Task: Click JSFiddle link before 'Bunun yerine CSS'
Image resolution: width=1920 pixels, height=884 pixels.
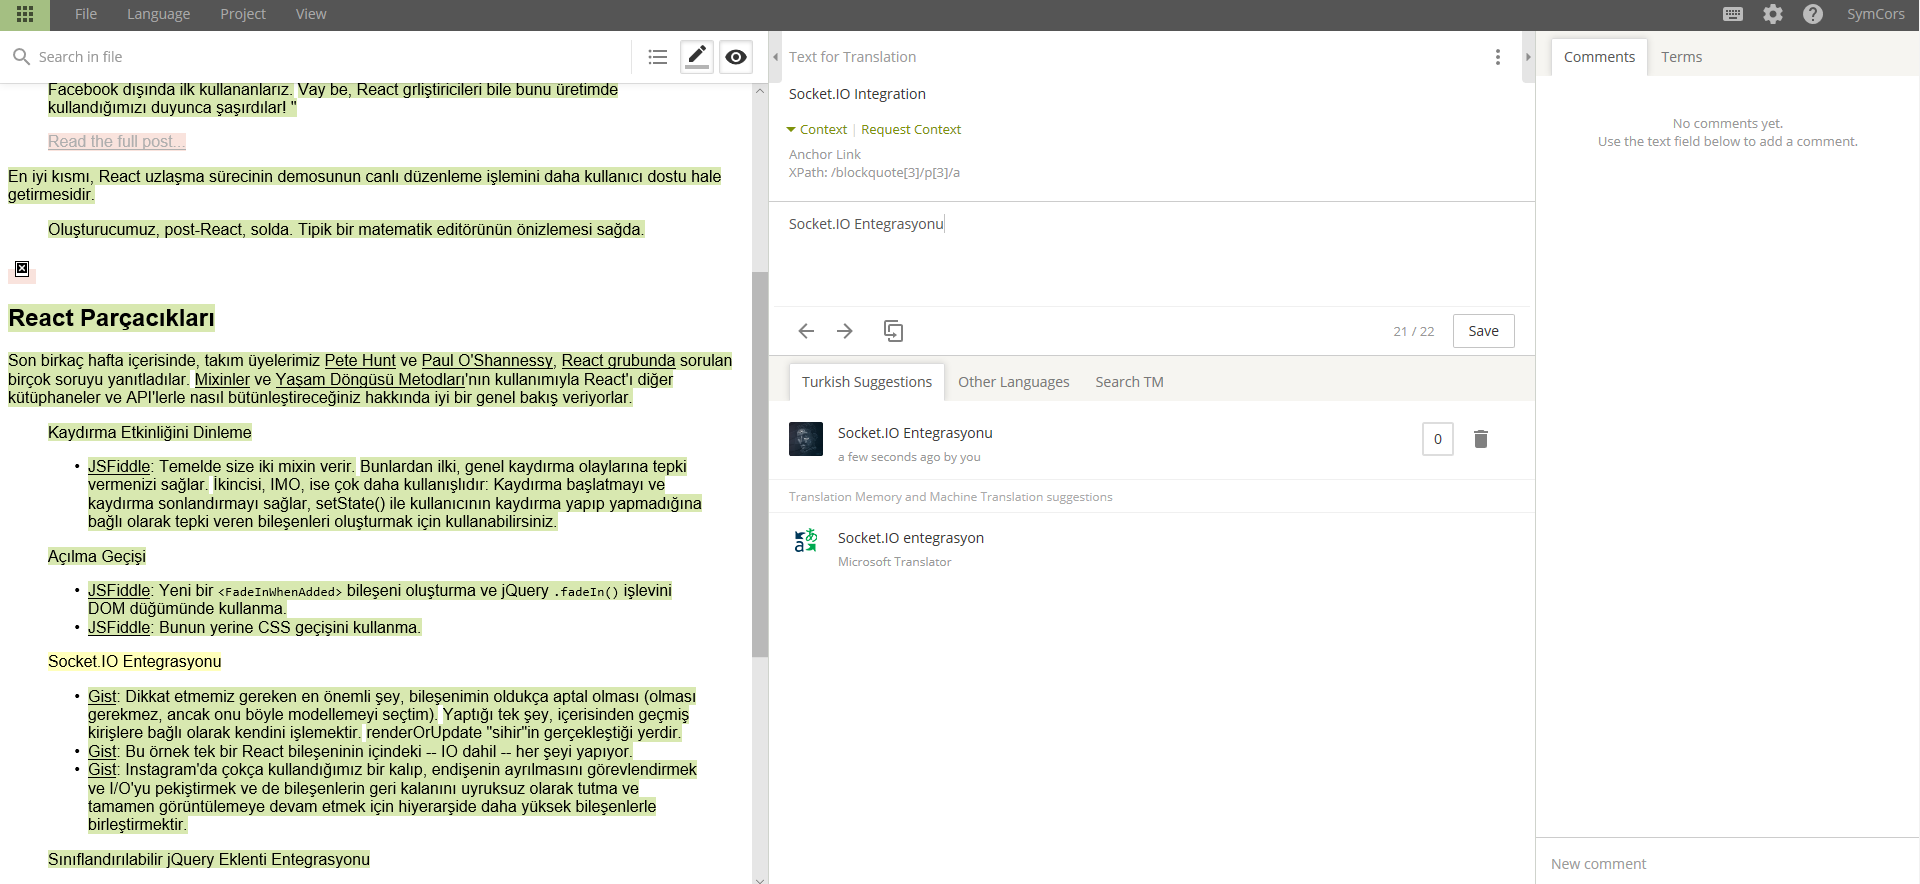Action: click(119, 627)
